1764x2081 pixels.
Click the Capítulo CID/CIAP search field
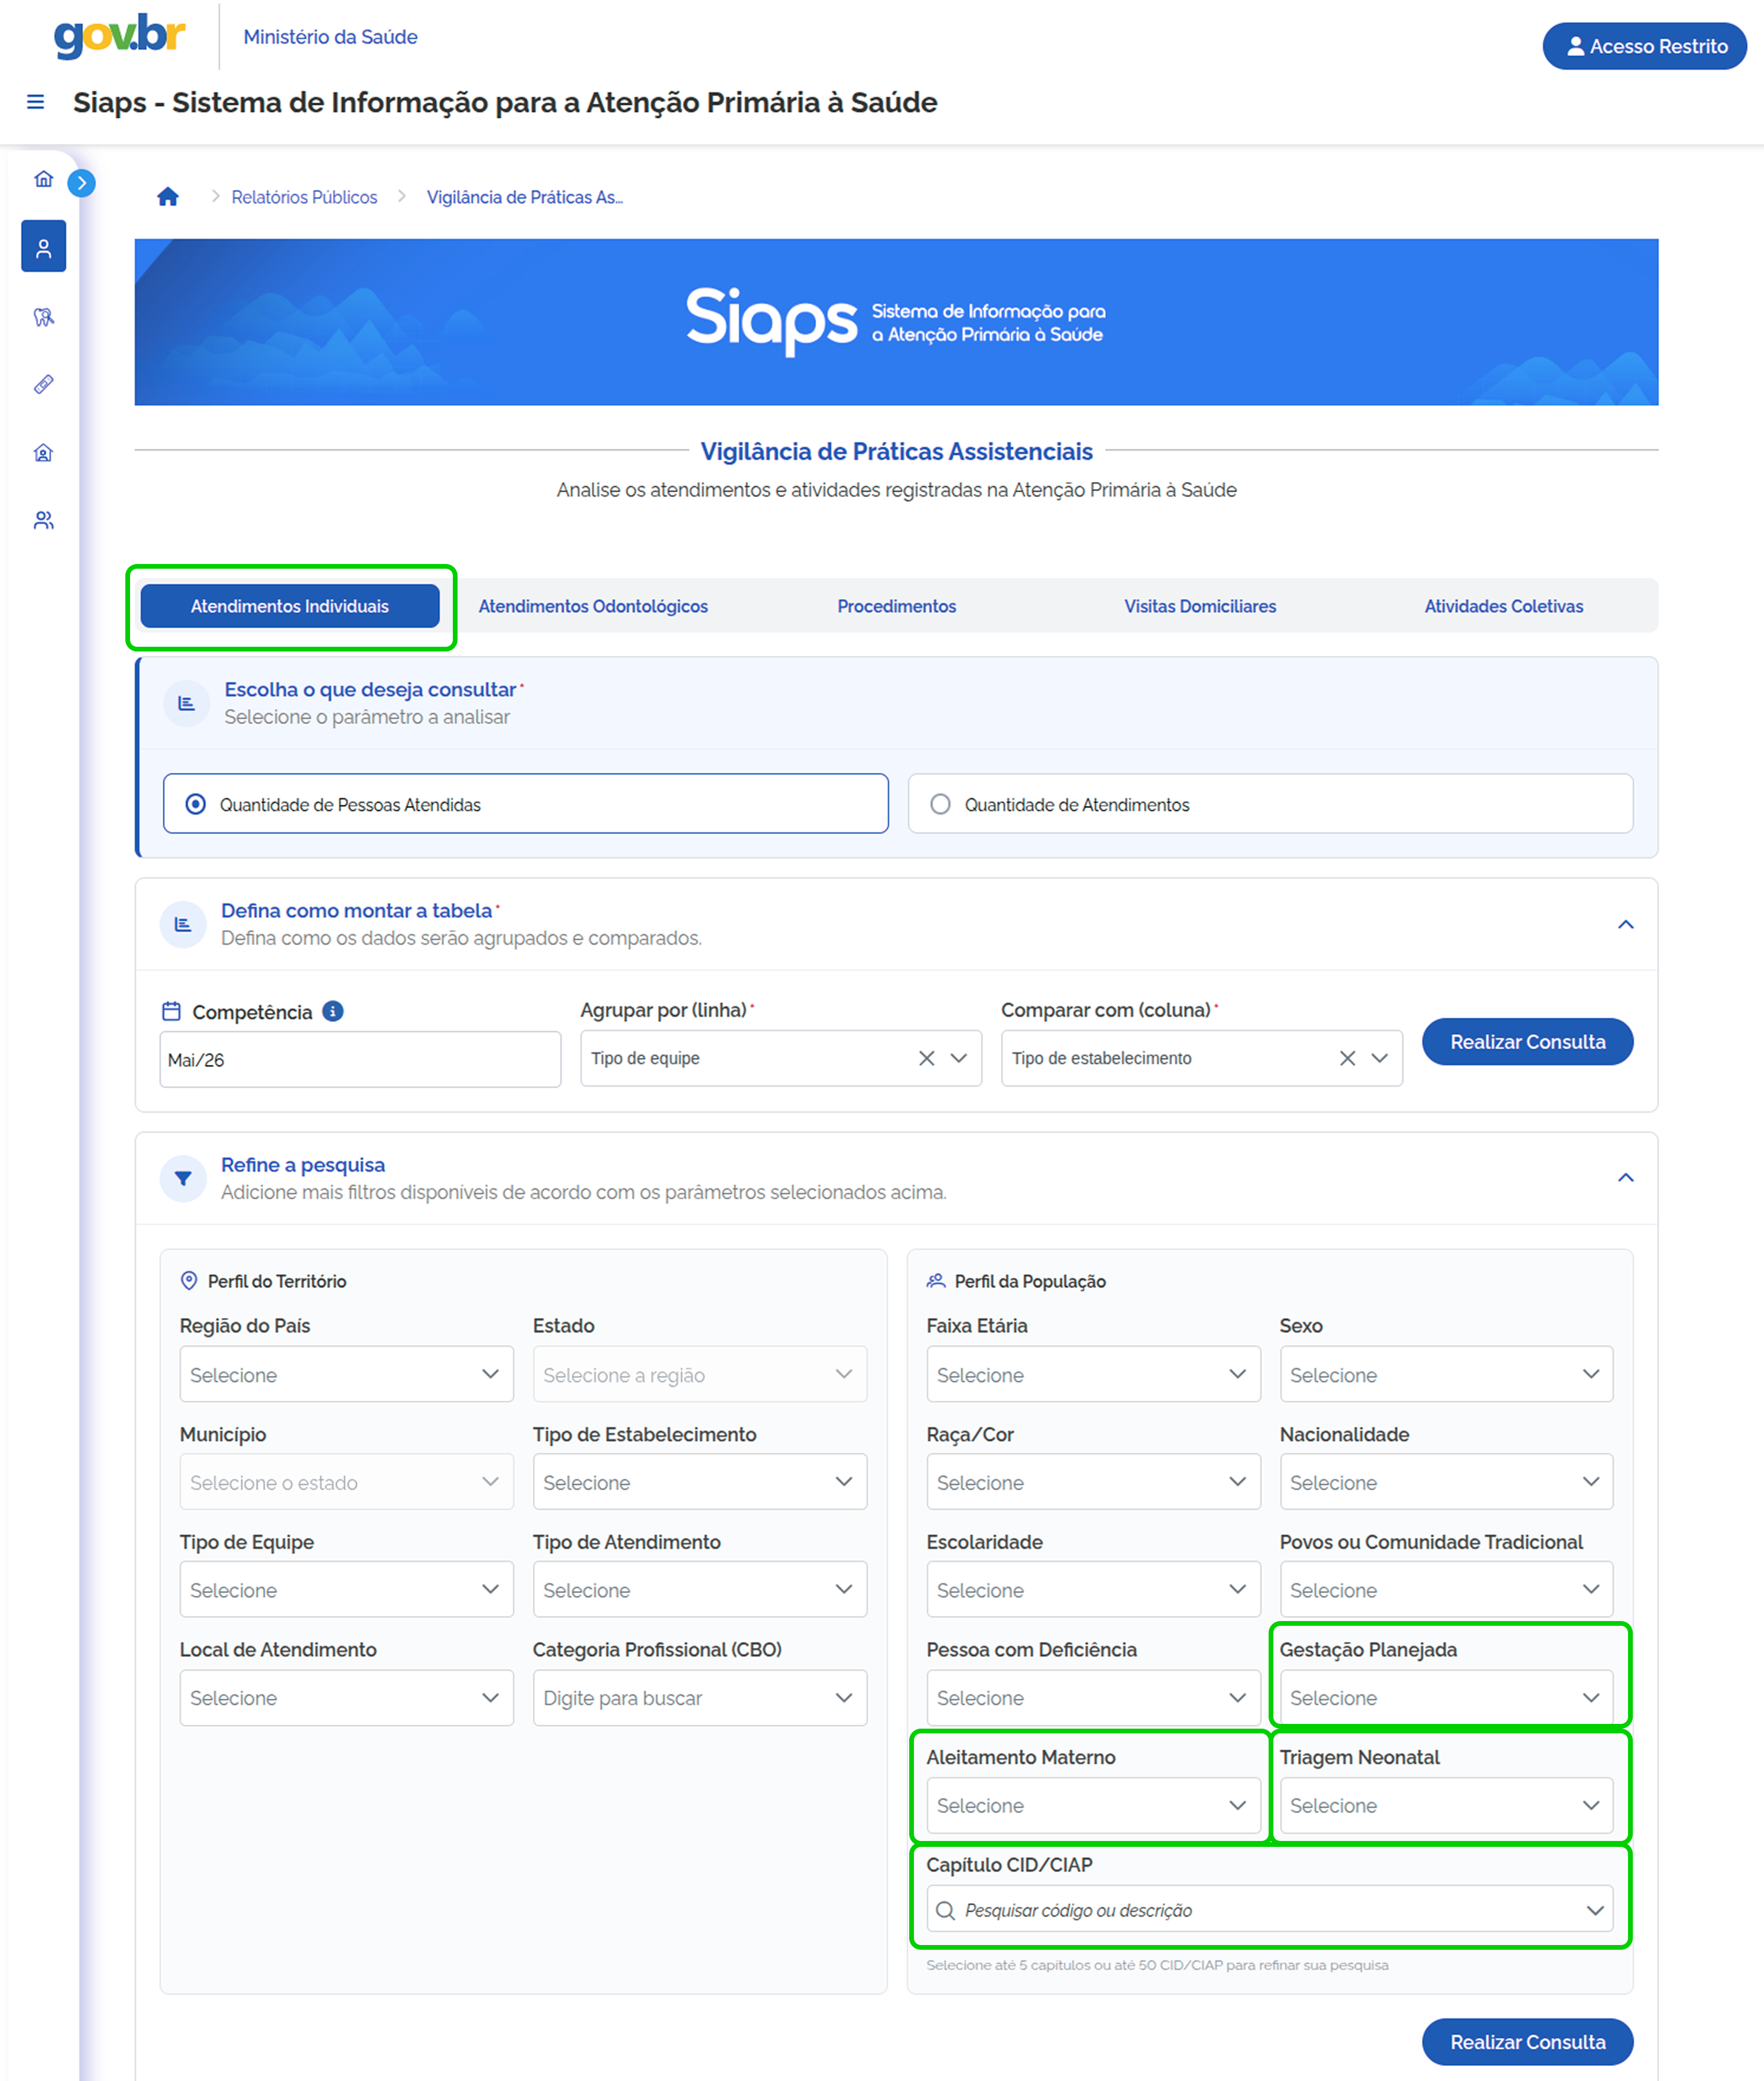point(1270,1910)
